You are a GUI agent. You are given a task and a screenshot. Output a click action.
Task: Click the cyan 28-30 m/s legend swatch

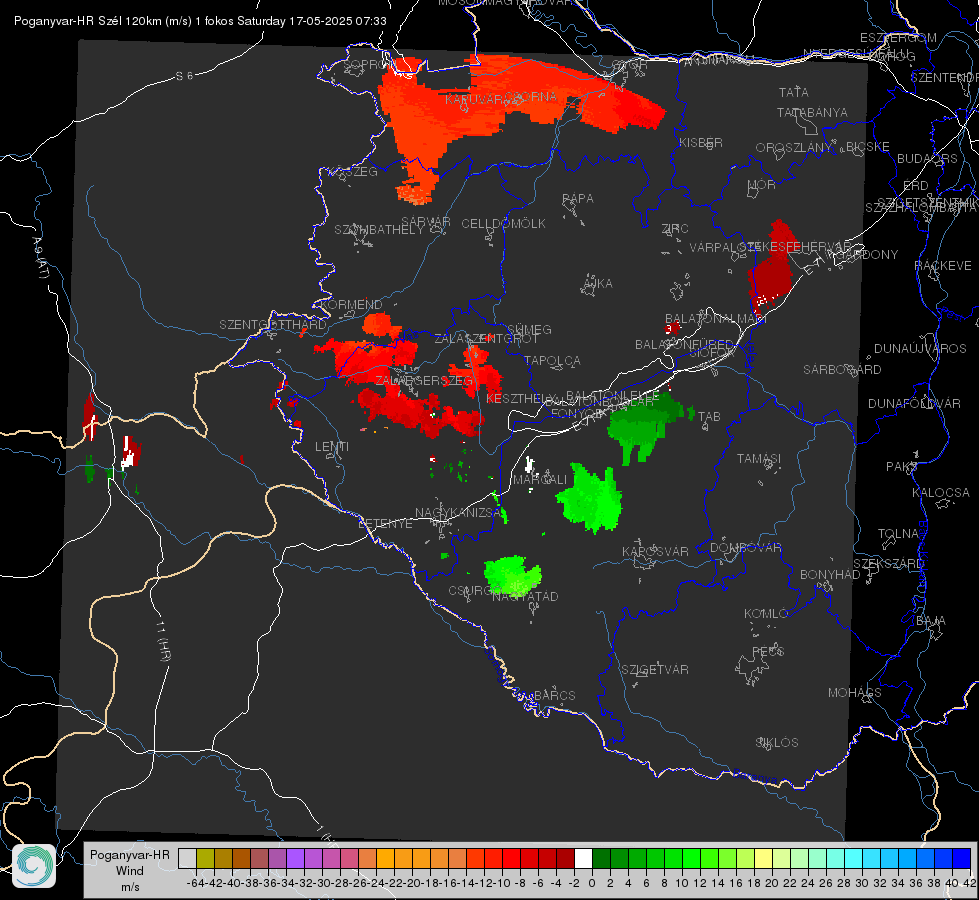coord(853,858)
